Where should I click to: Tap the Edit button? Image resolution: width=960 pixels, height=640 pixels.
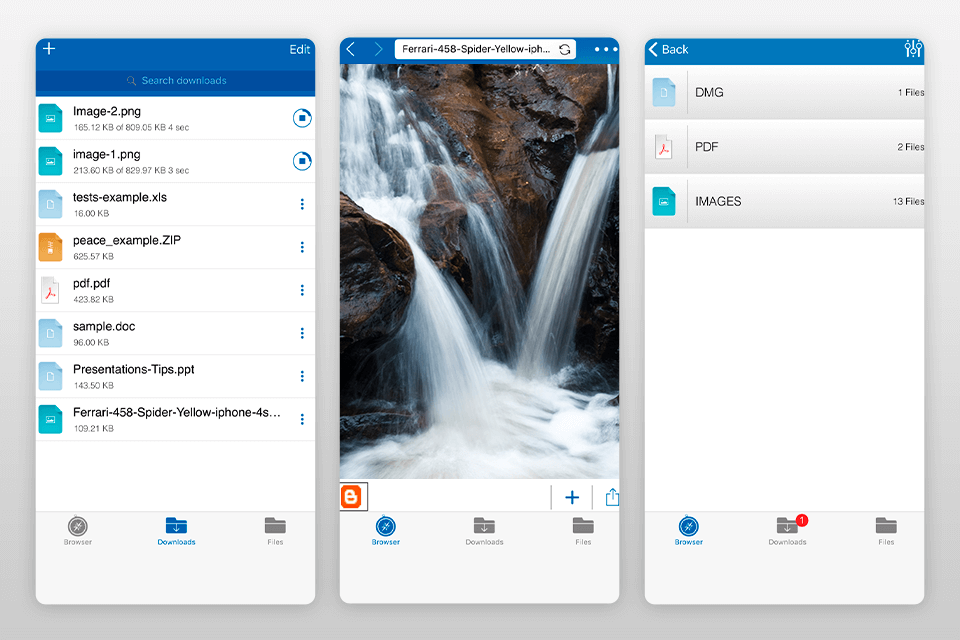(x=299, y=48)
